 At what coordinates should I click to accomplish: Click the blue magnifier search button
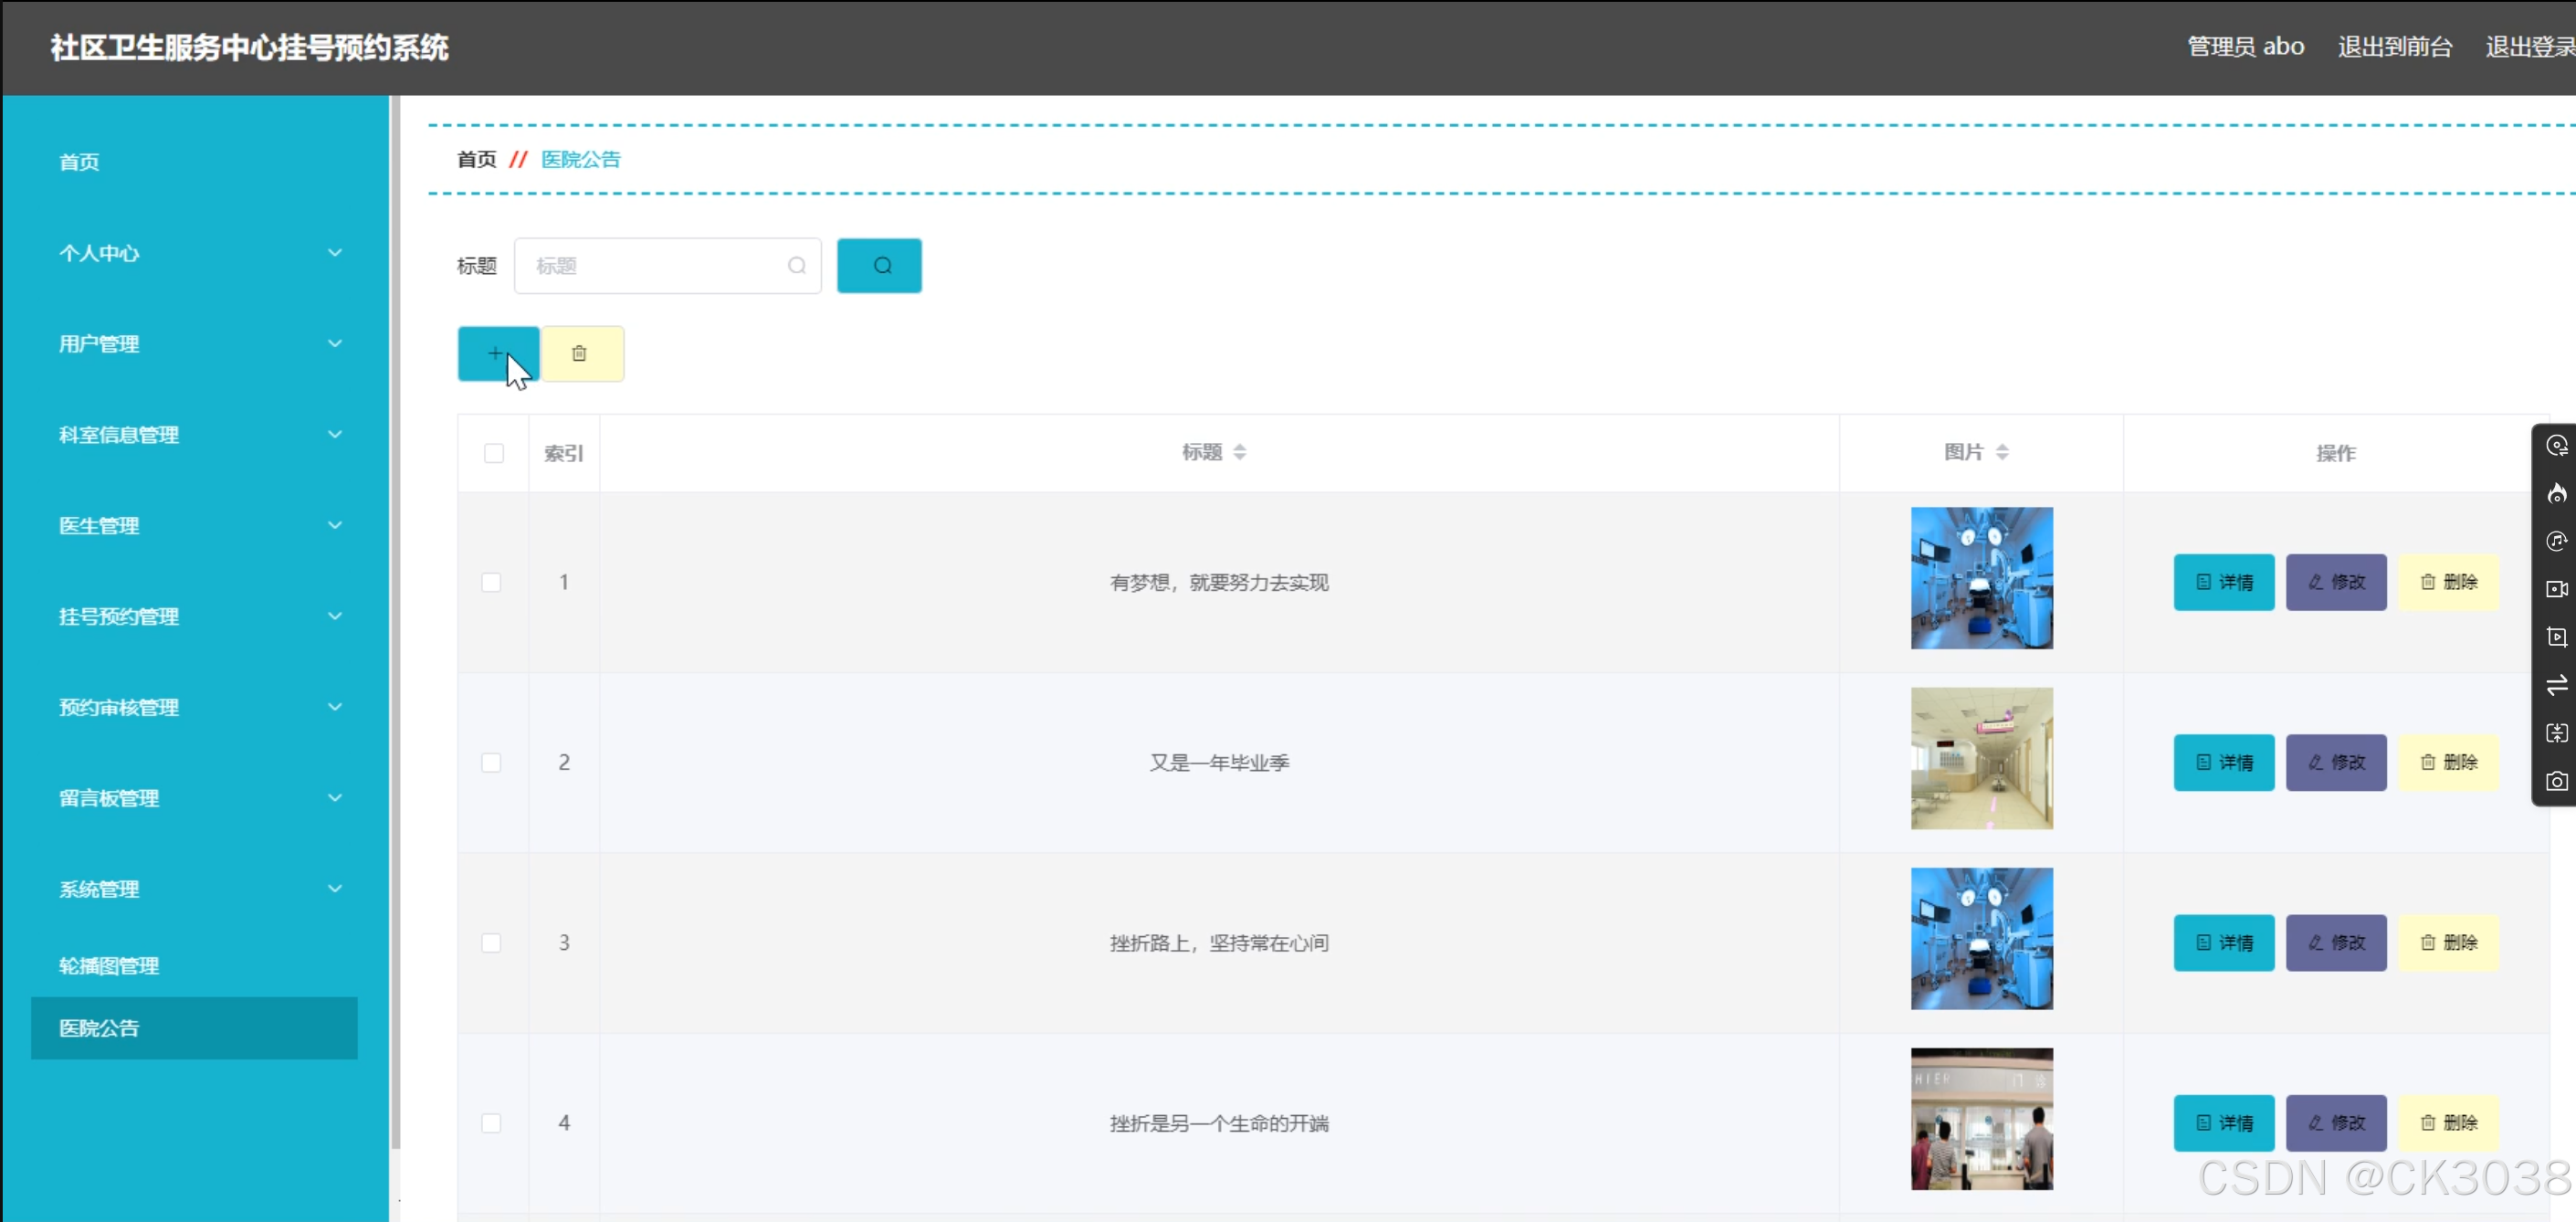(879, 266)
